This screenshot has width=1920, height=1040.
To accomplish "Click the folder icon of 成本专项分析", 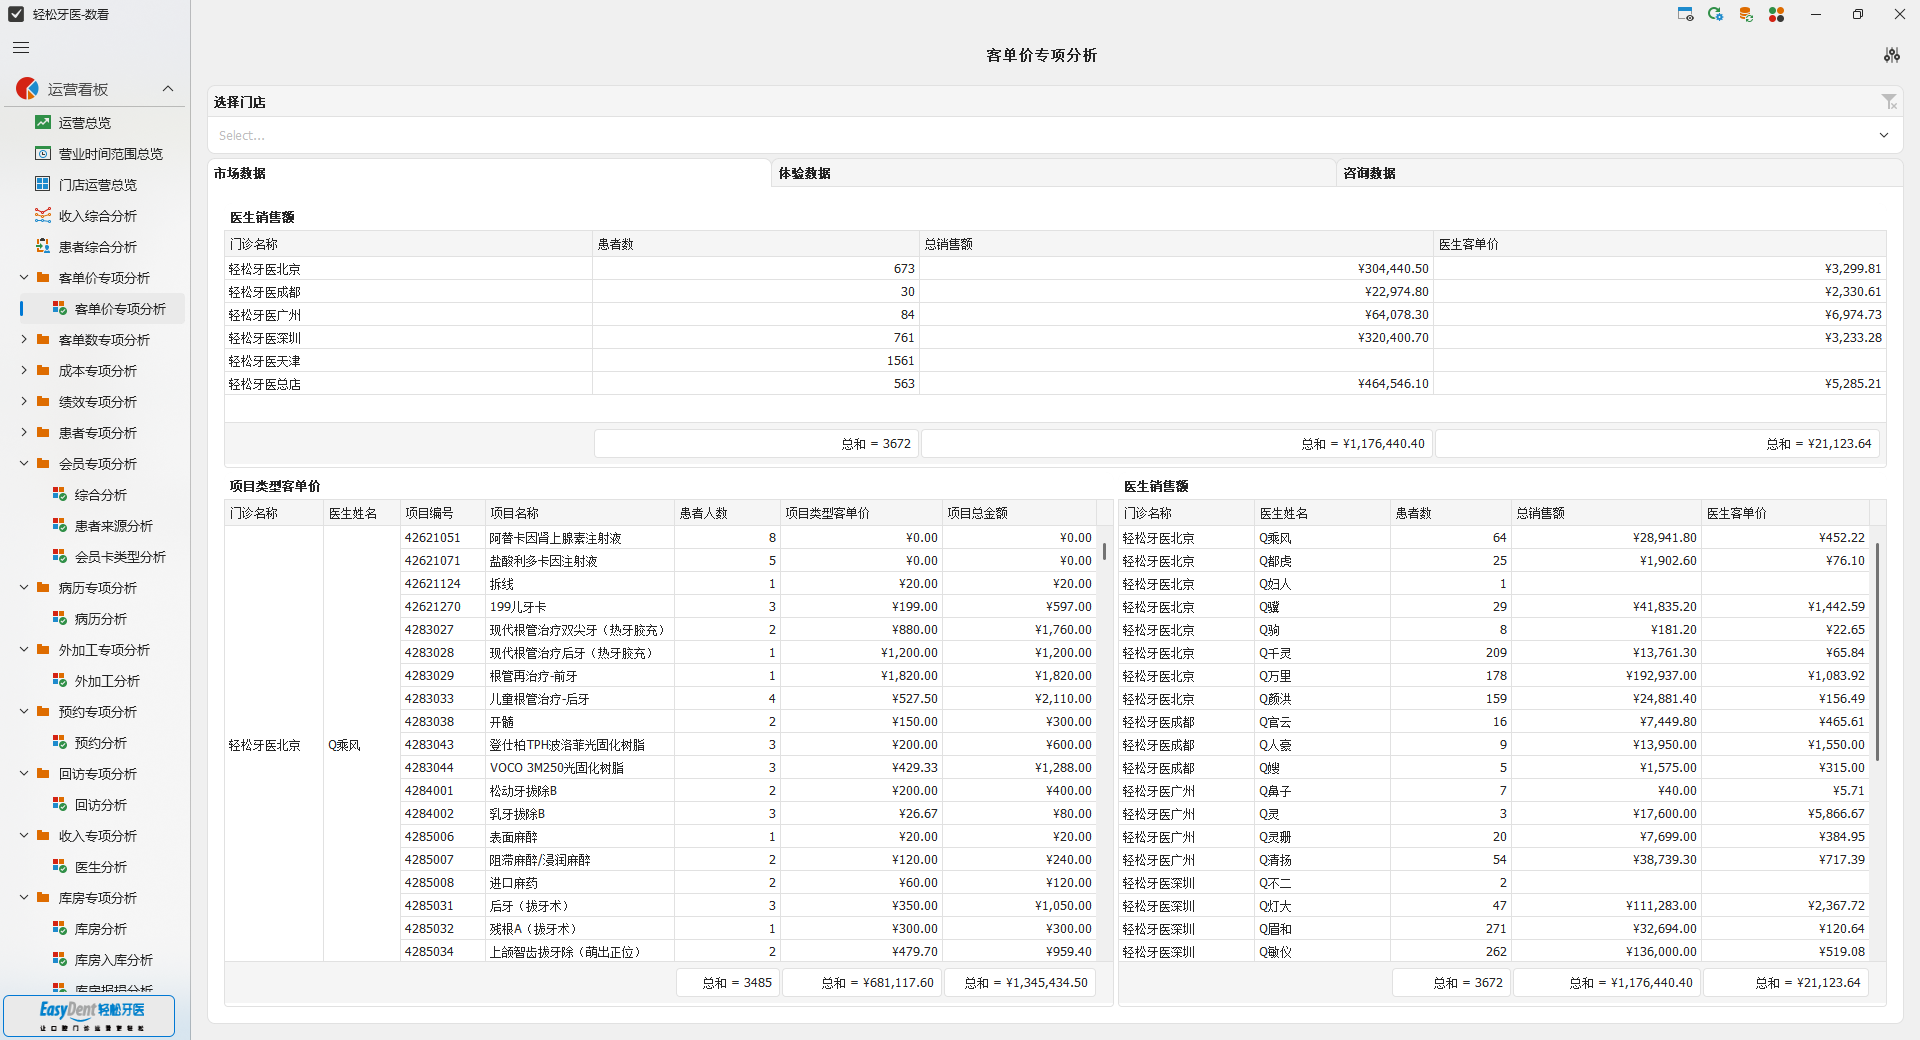I will 43,370.
